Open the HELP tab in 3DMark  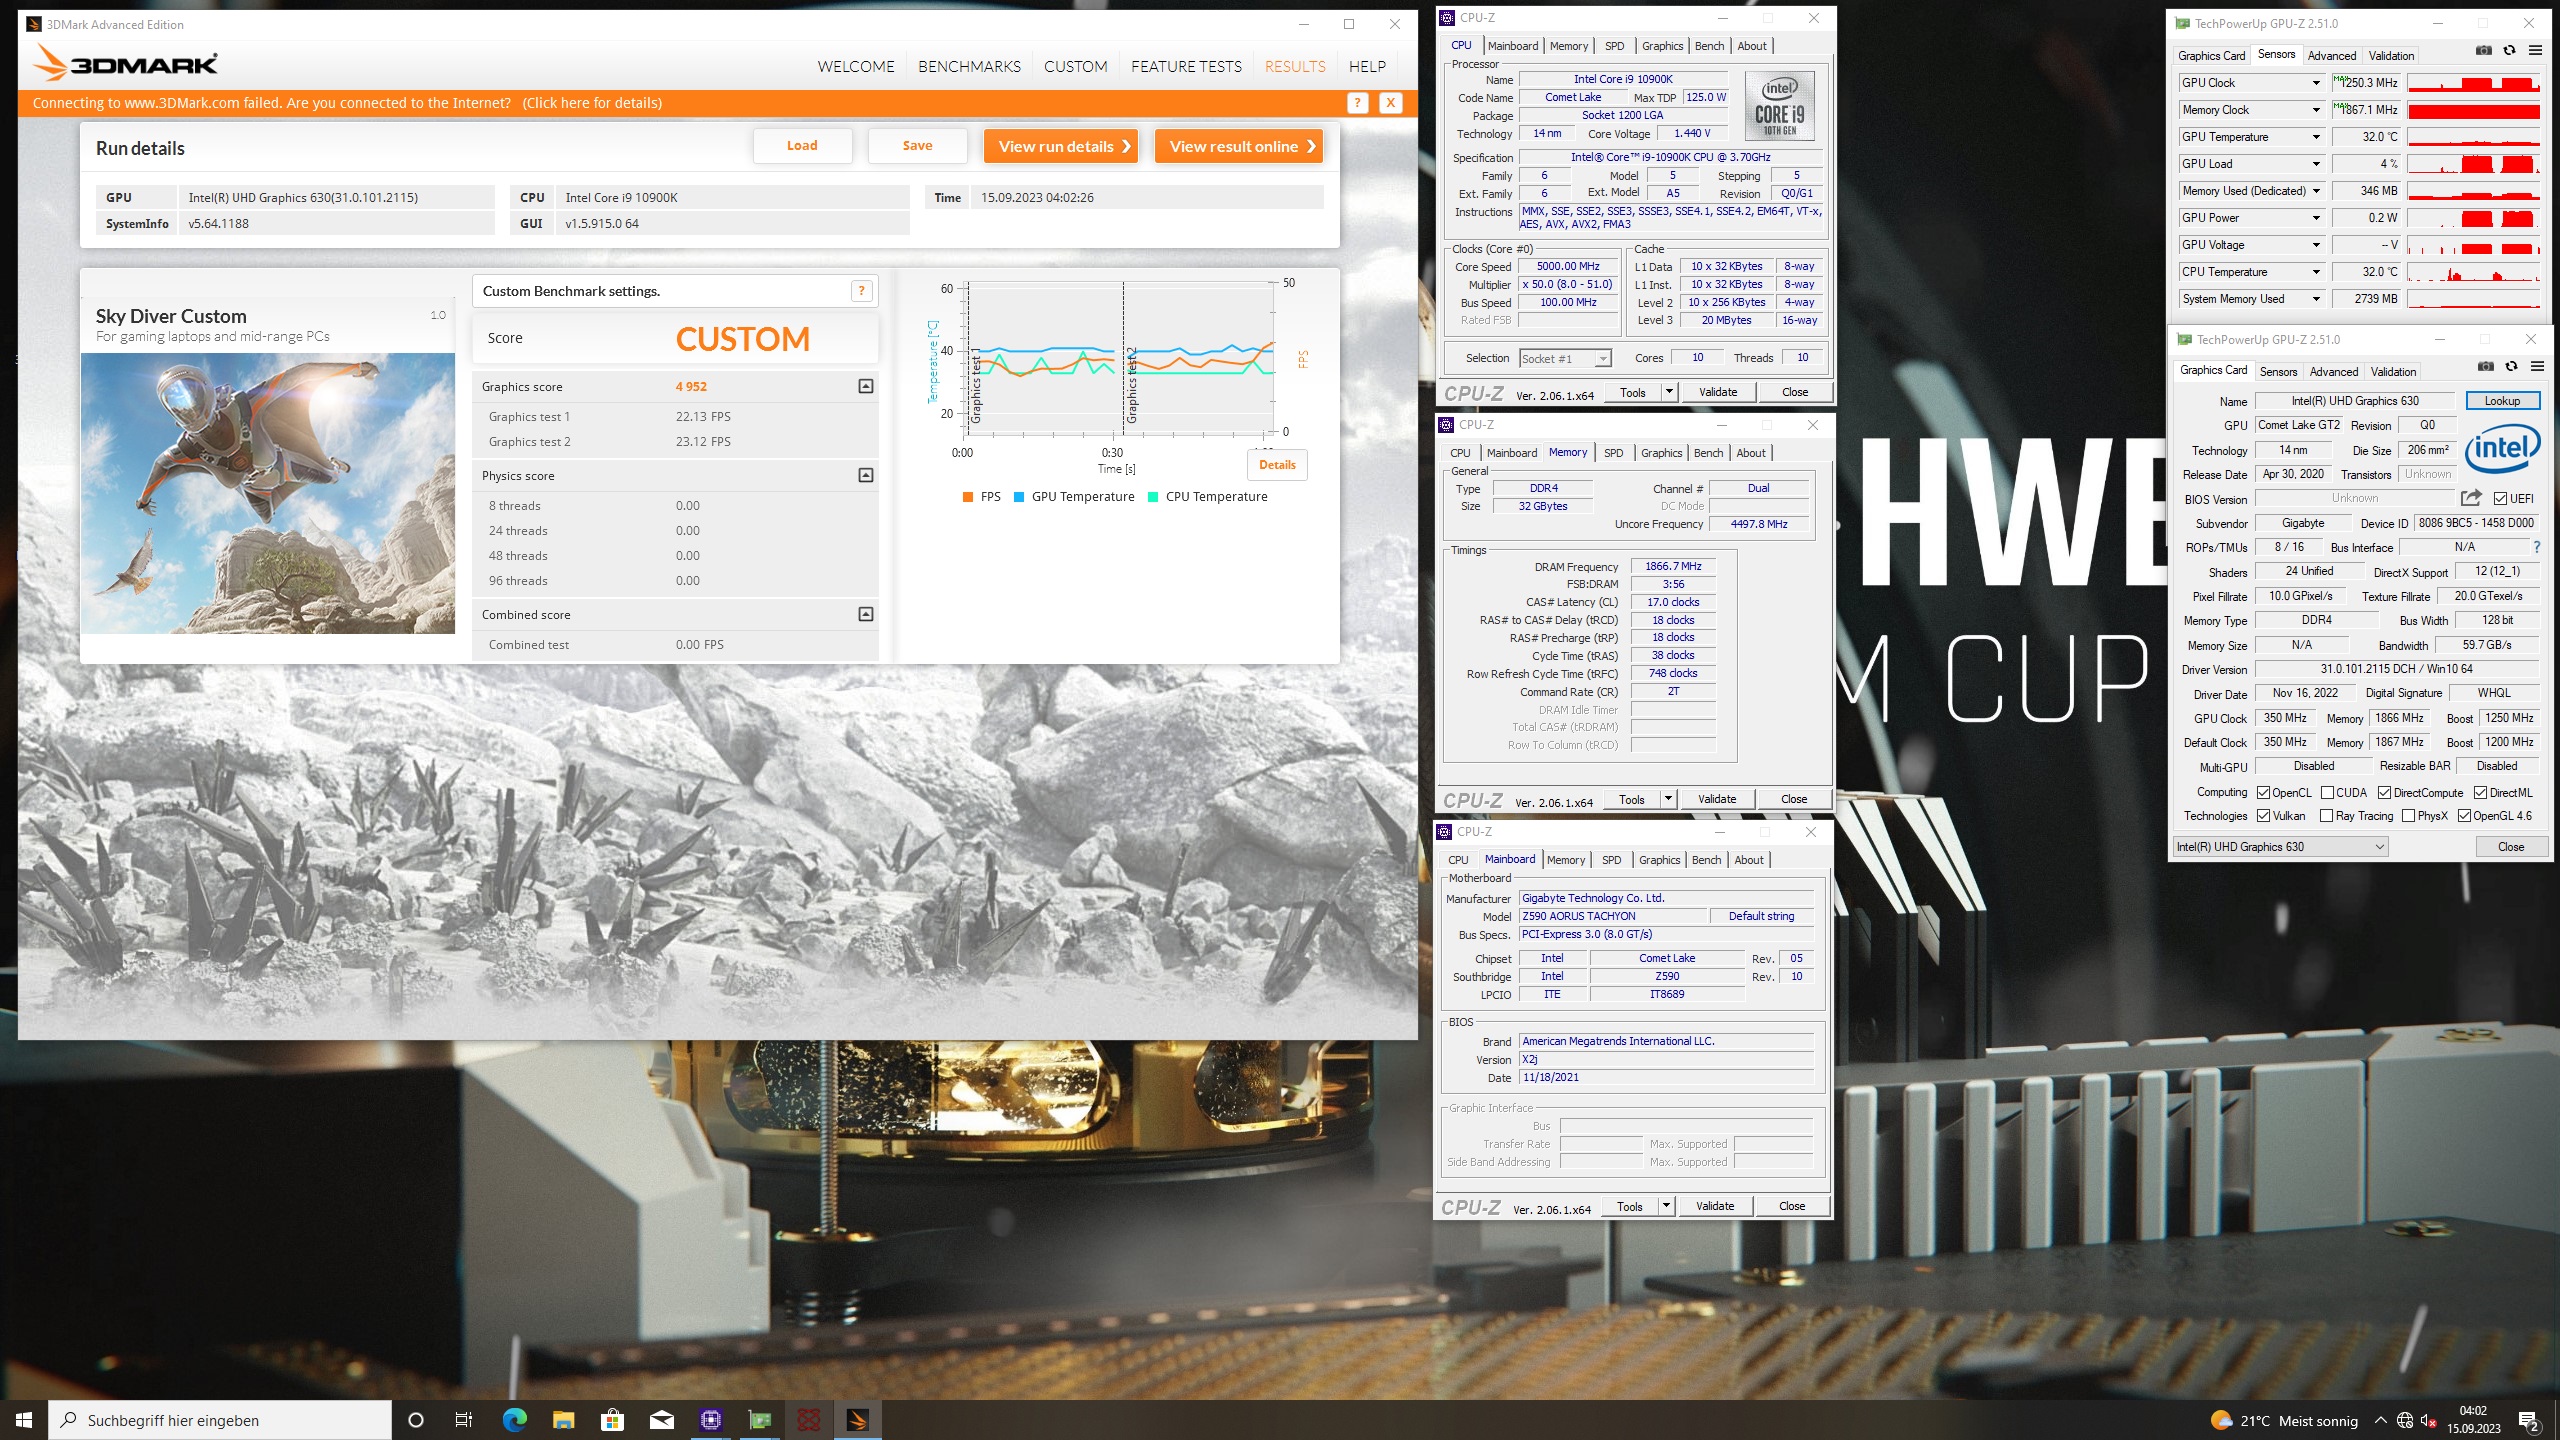pyautogui.click(x=1367, y=66)
